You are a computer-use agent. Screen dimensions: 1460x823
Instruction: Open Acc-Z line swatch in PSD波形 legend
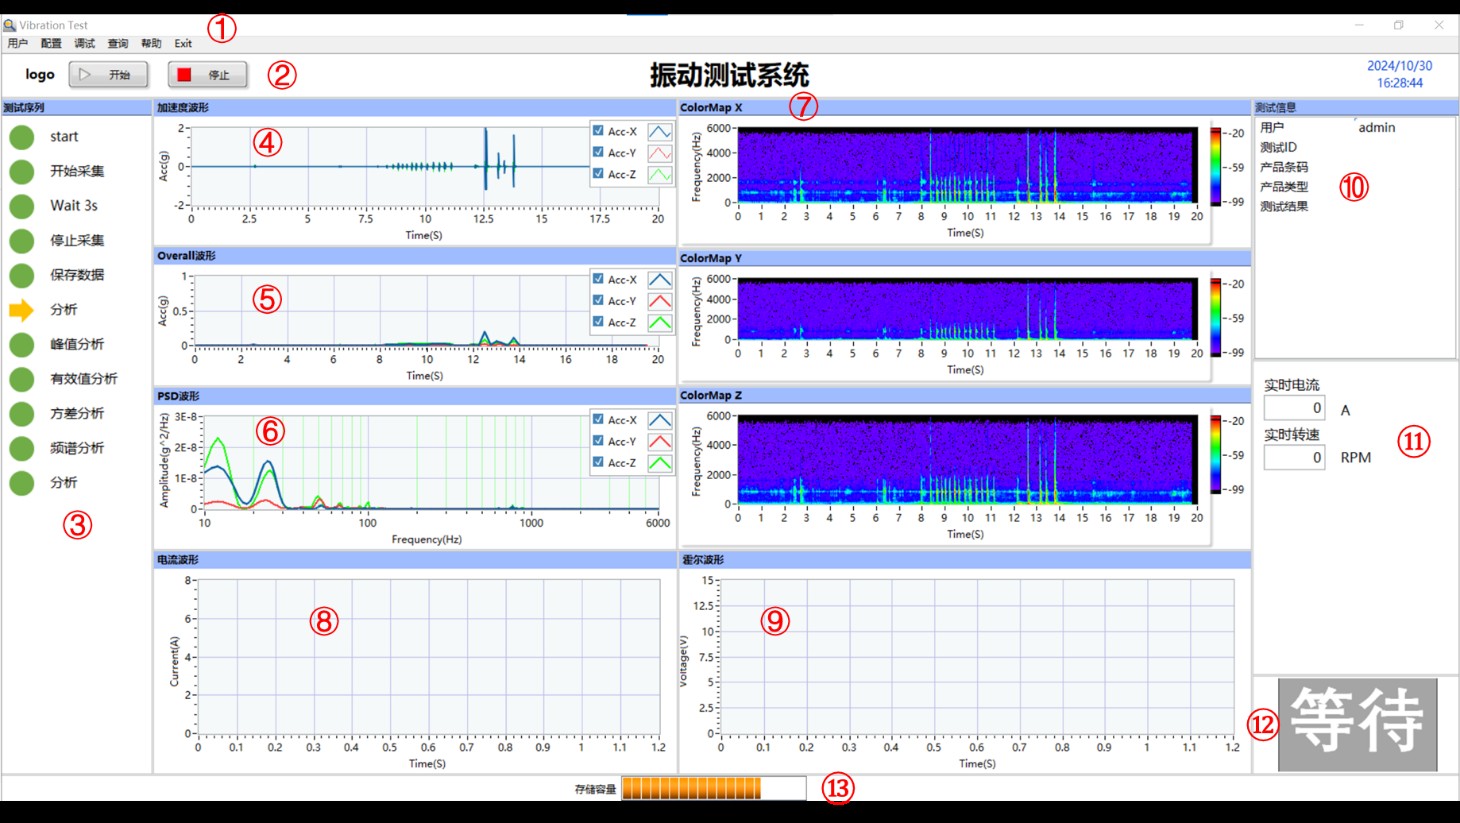(x=660, y=463)
